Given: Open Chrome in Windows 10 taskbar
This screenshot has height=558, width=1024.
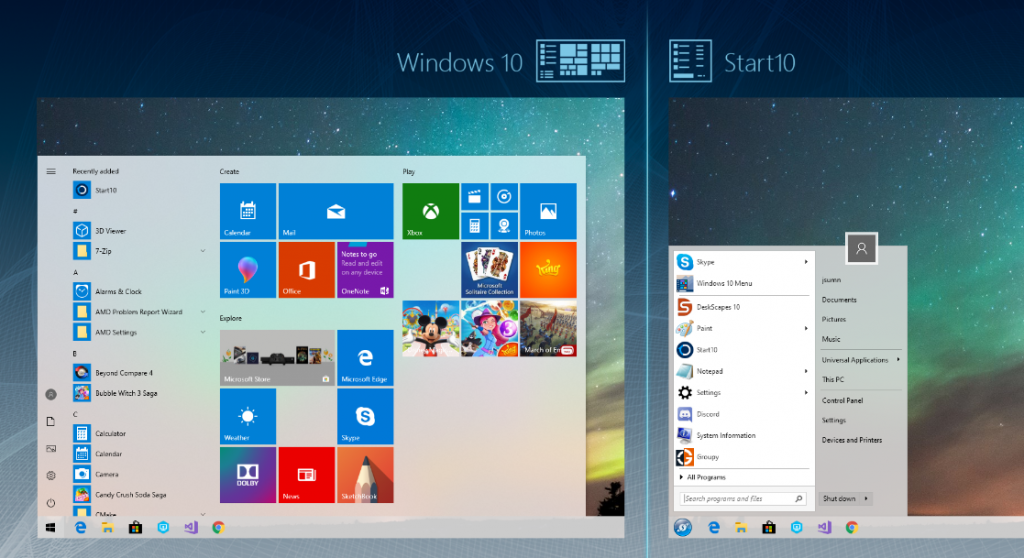Looking at the screenshot, I should click(x=218, y=527).
